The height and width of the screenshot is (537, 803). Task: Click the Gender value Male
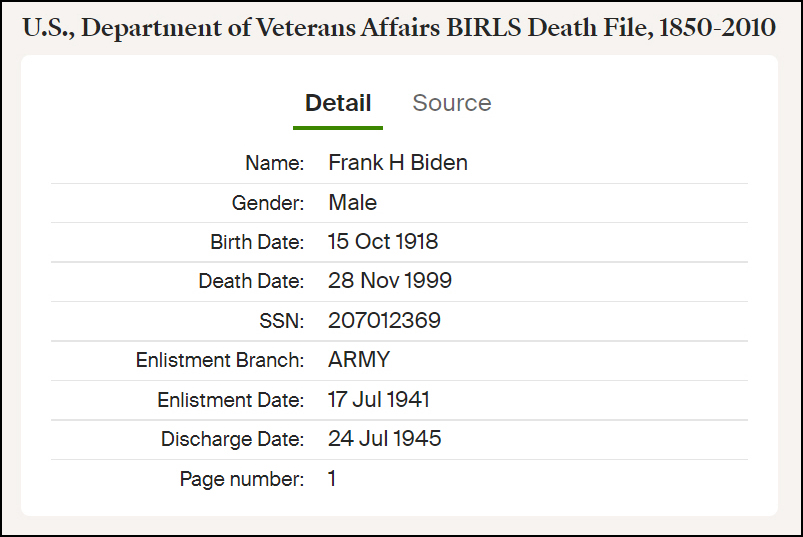(352, 203)
